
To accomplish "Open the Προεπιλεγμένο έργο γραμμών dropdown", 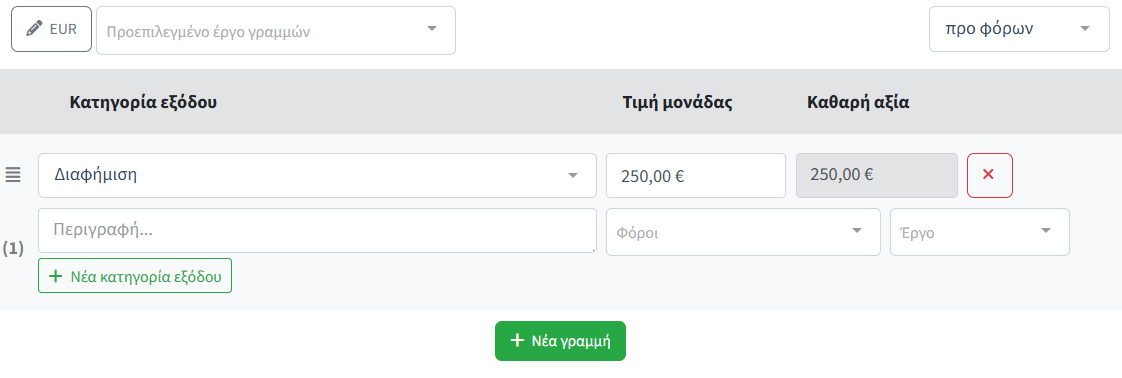I will 275,30.
